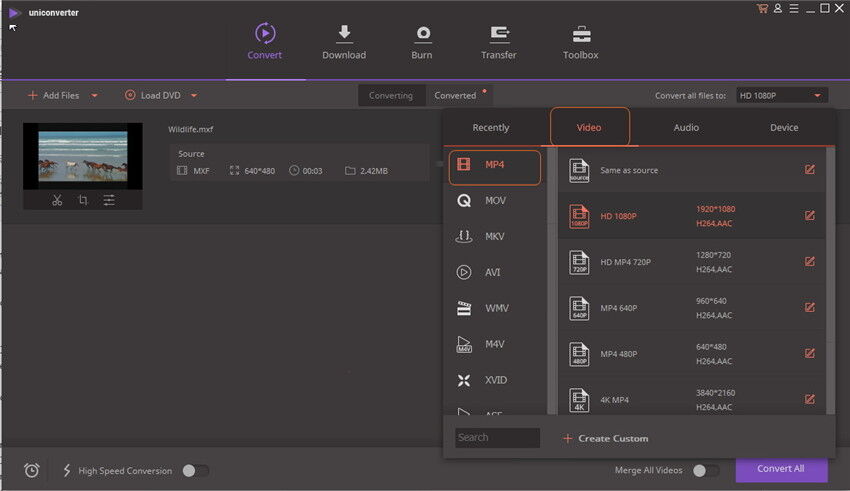Viewport: 850px width, 491px height.
Task: Click Create Custom preset button
Action: coord(606,438)
